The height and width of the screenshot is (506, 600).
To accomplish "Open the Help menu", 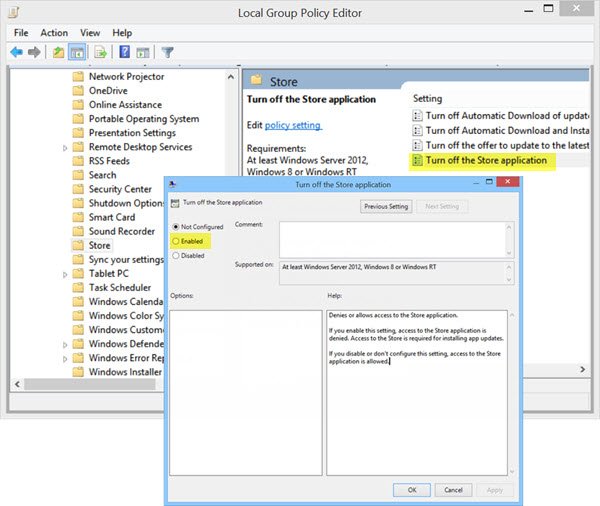I will [122, 33].
